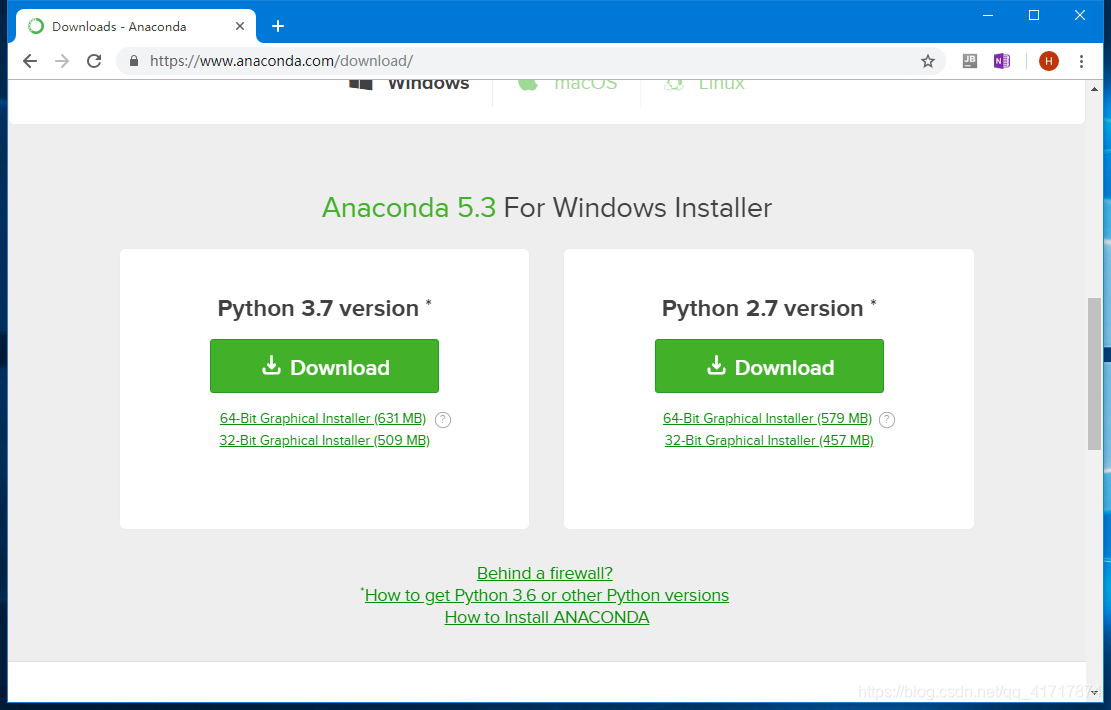Viewport: 1111px width, 710px height.
Task: Open the JB browser extension
Action: point(969,61)
